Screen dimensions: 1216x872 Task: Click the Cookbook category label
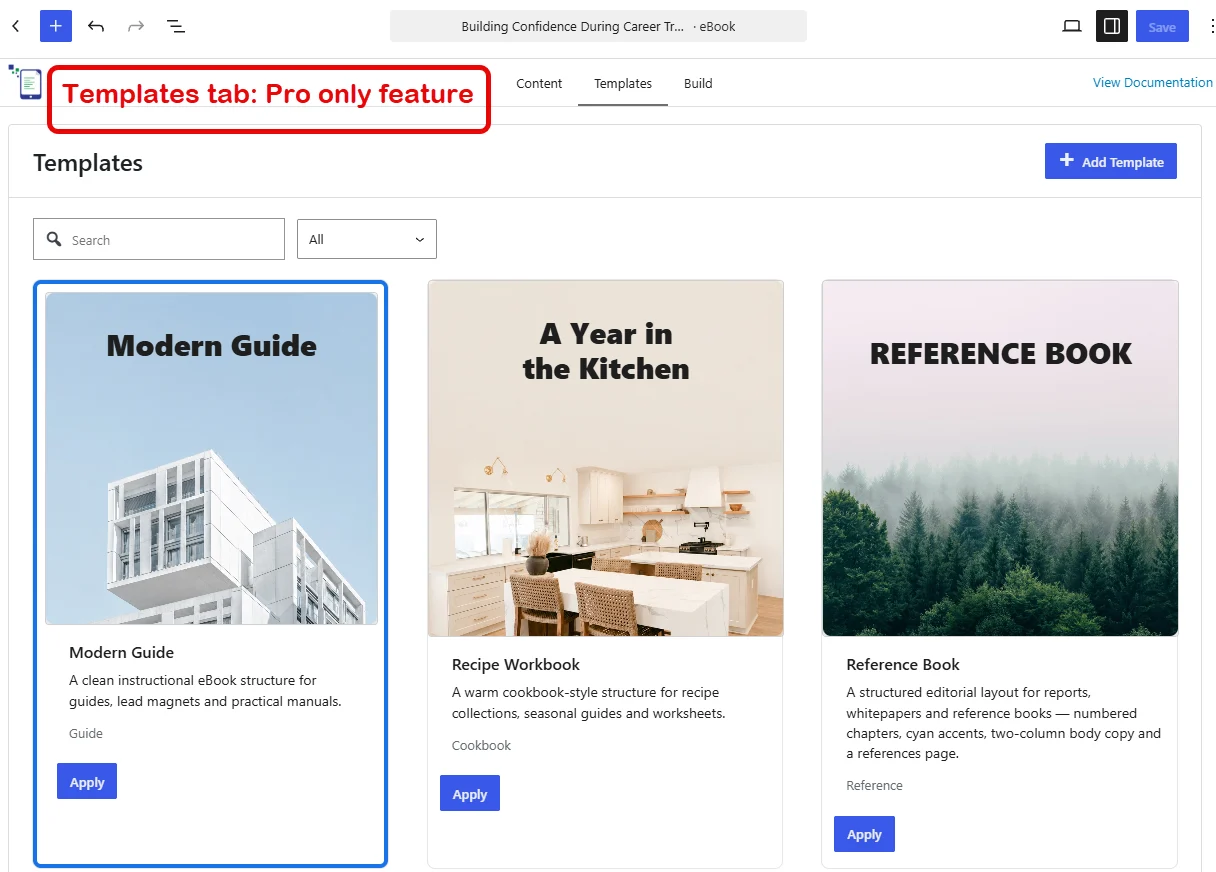[x=481, y=745]
